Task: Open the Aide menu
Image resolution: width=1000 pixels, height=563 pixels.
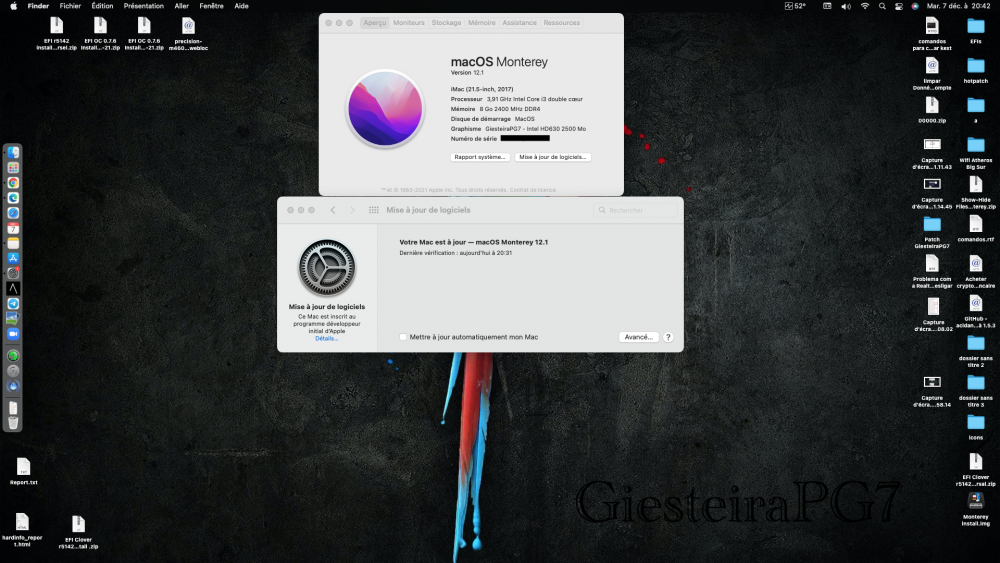Action: (241, 6)
